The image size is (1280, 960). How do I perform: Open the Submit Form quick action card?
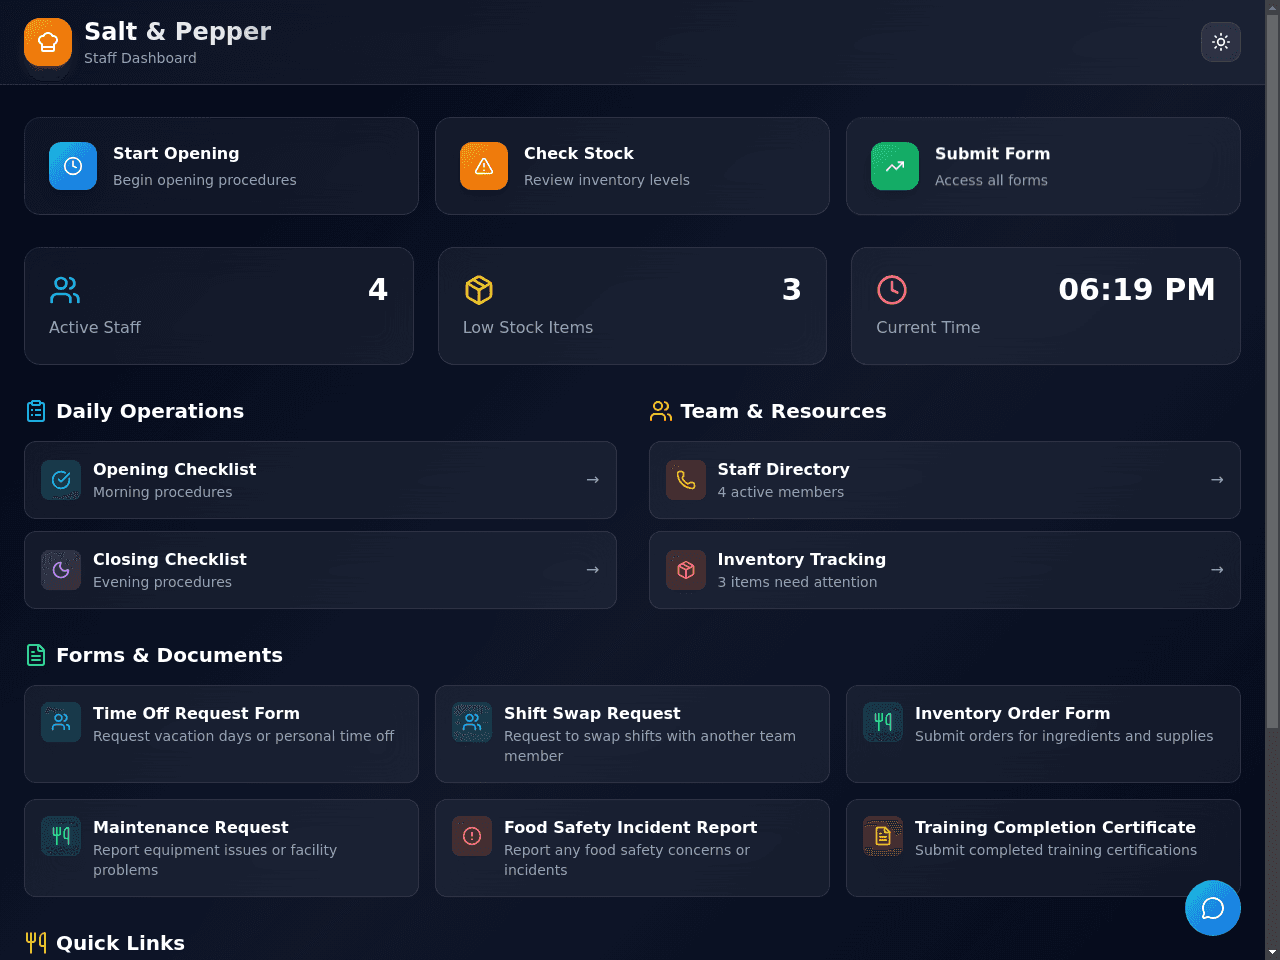[x=1043, y=166]
